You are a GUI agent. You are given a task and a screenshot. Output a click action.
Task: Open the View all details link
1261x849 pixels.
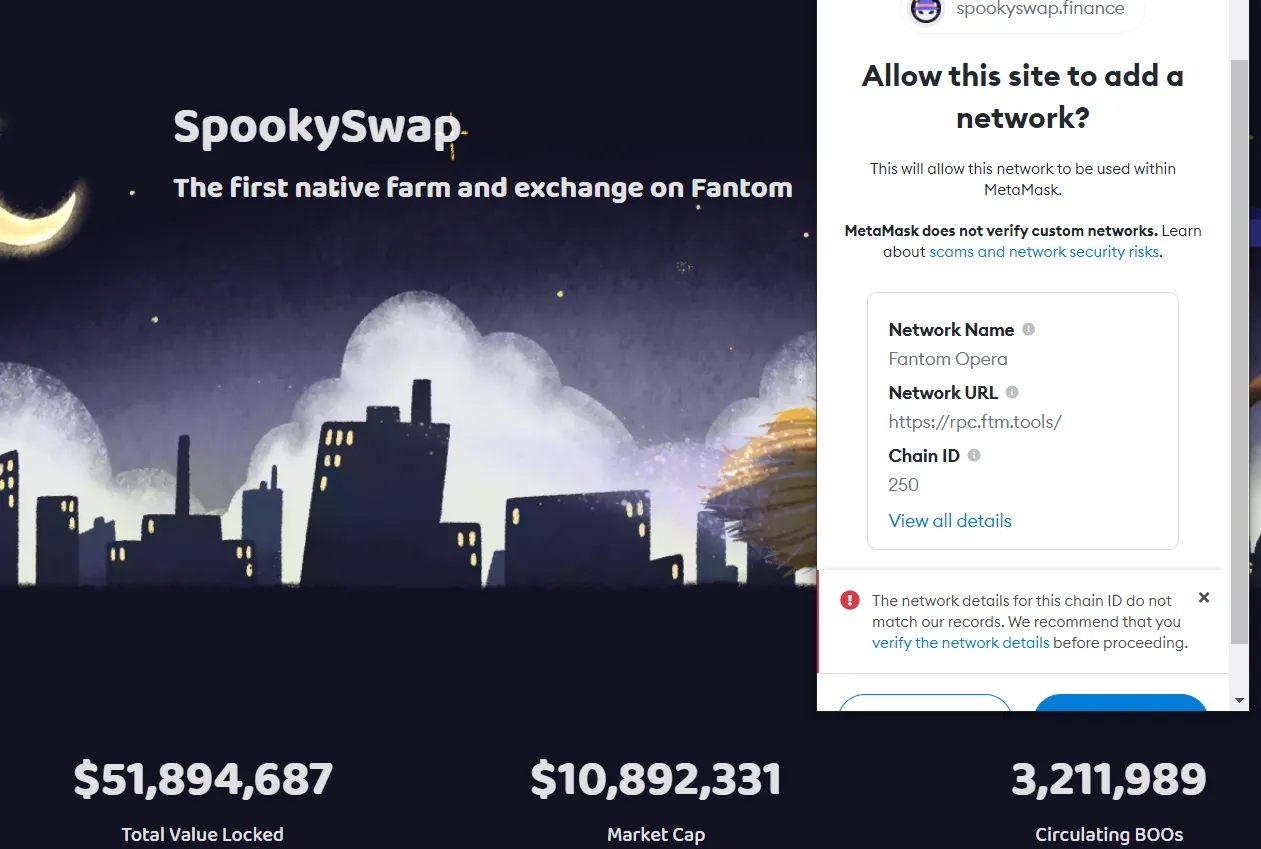click(x=950, y=520)
